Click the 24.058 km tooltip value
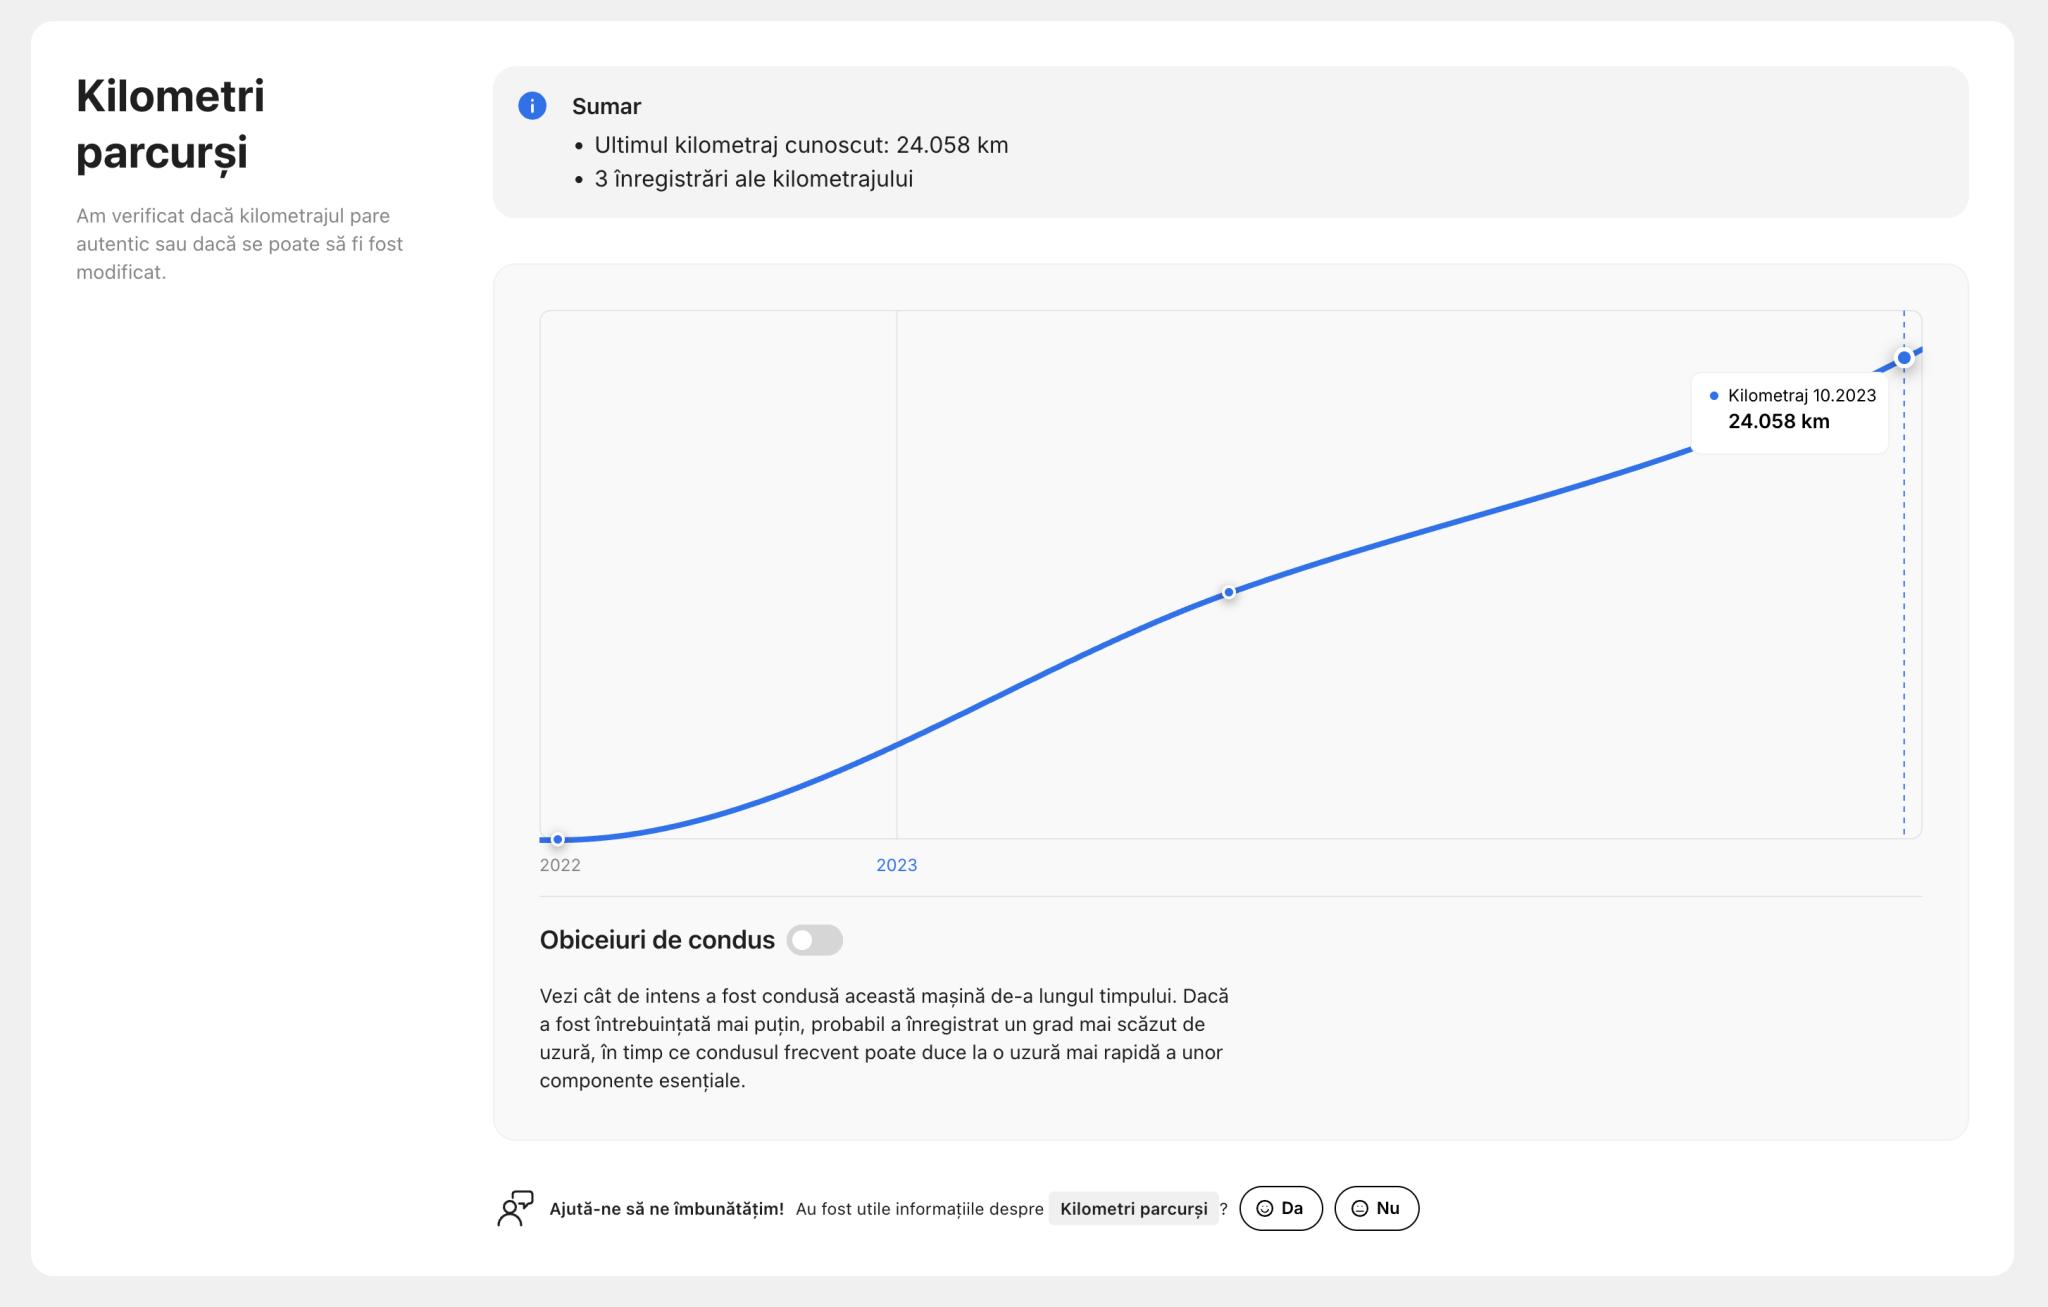Image resolution: width=2048 pixels, height=1307 pixels. click(1778, 422)
